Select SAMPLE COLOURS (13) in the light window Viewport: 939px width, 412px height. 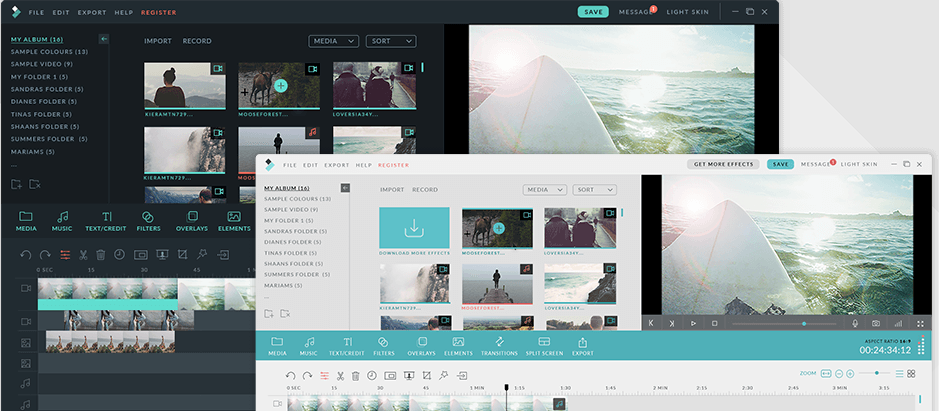point(298,199)
